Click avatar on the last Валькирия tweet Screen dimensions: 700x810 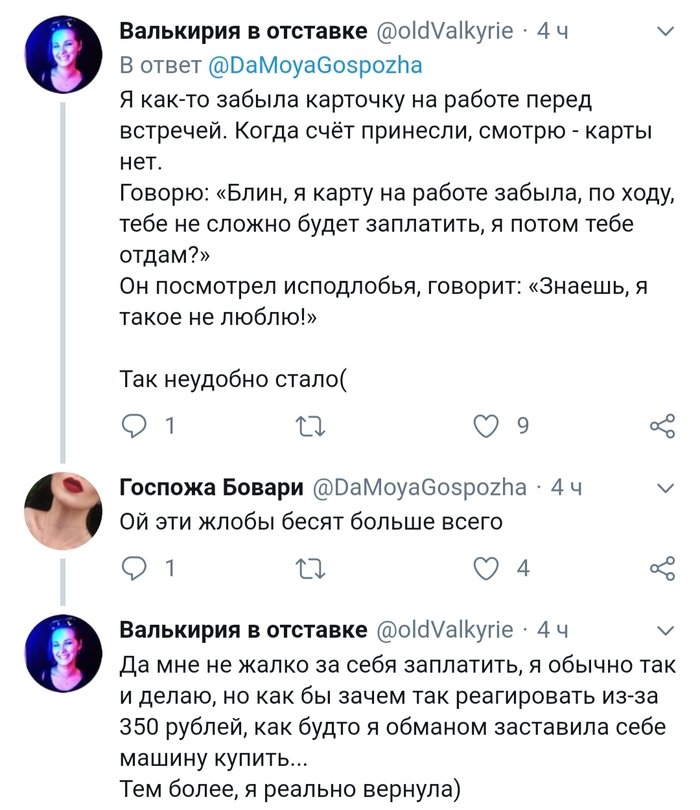coord(63,654)
